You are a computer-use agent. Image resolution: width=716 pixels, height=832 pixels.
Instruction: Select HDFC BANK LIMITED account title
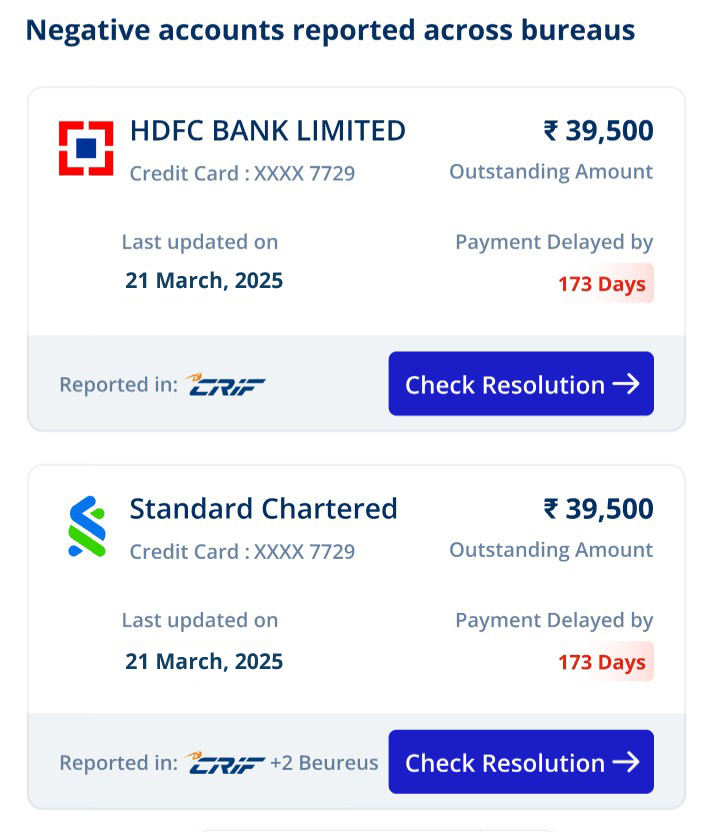[268, 131]
